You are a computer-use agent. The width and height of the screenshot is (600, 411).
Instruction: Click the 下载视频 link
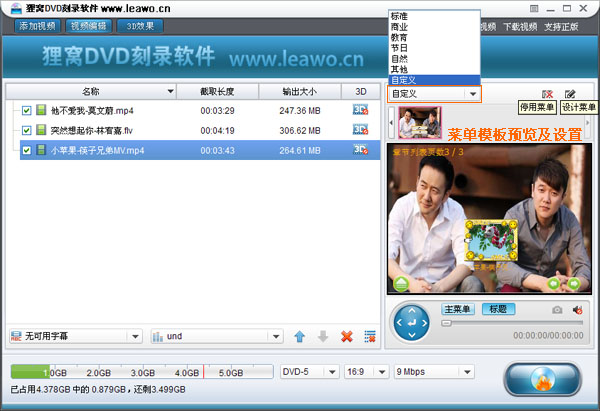520,27
